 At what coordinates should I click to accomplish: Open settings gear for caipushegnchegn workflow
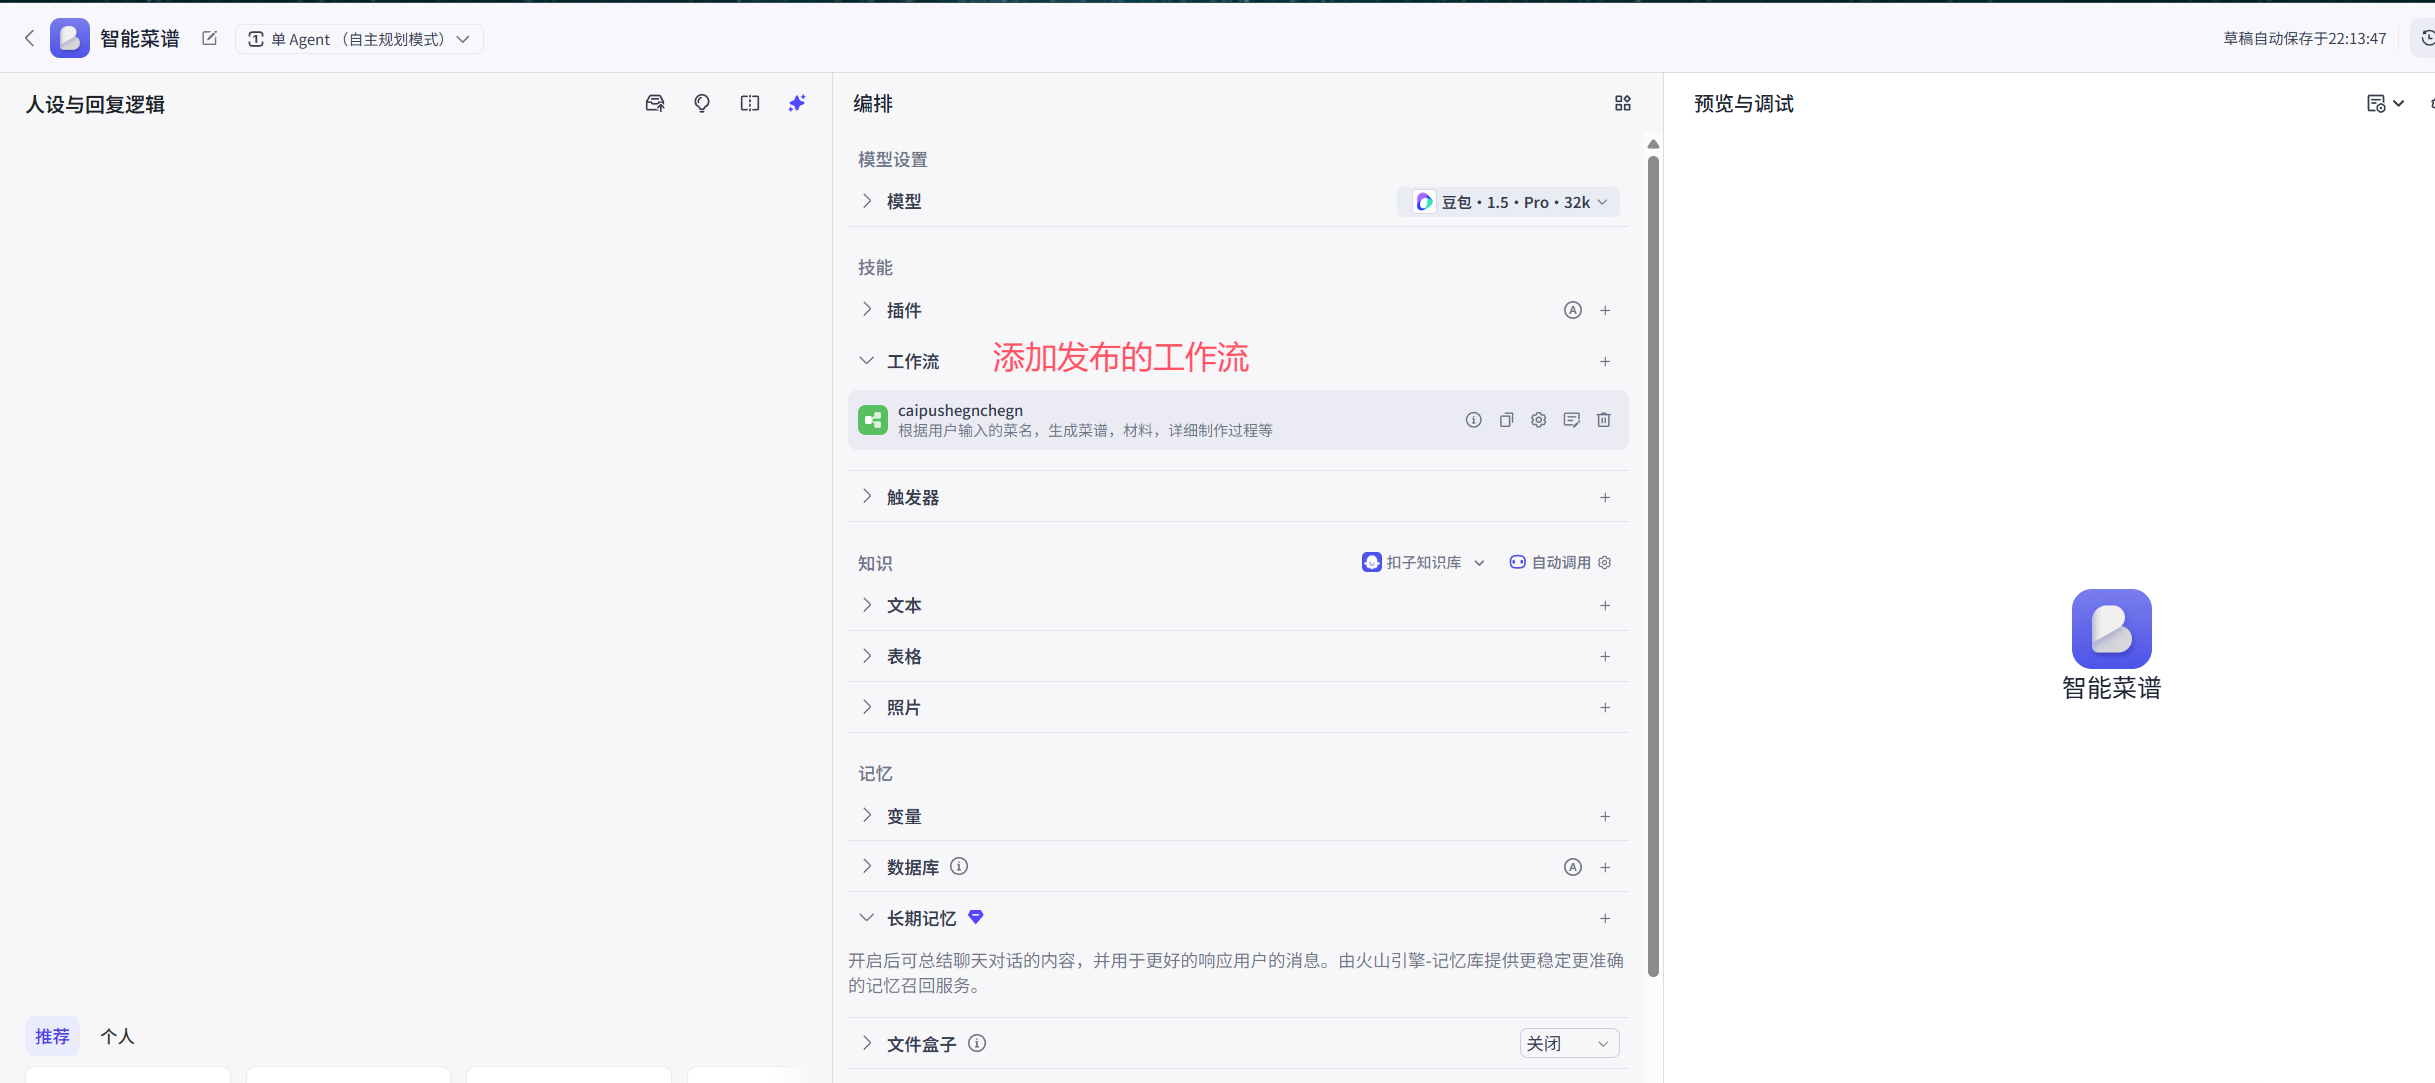point(1538,420)
